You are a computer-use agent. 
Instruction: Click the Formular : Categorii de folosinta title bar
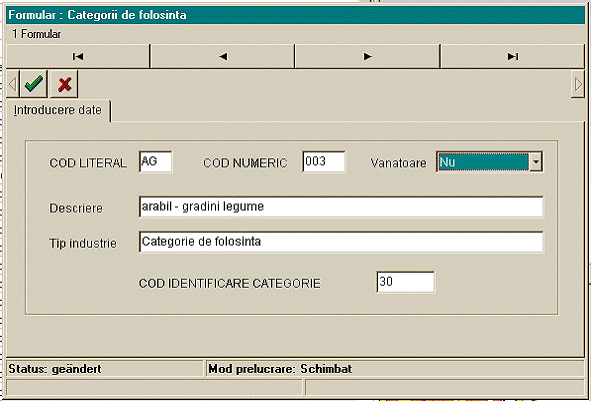tap(295, 15)
